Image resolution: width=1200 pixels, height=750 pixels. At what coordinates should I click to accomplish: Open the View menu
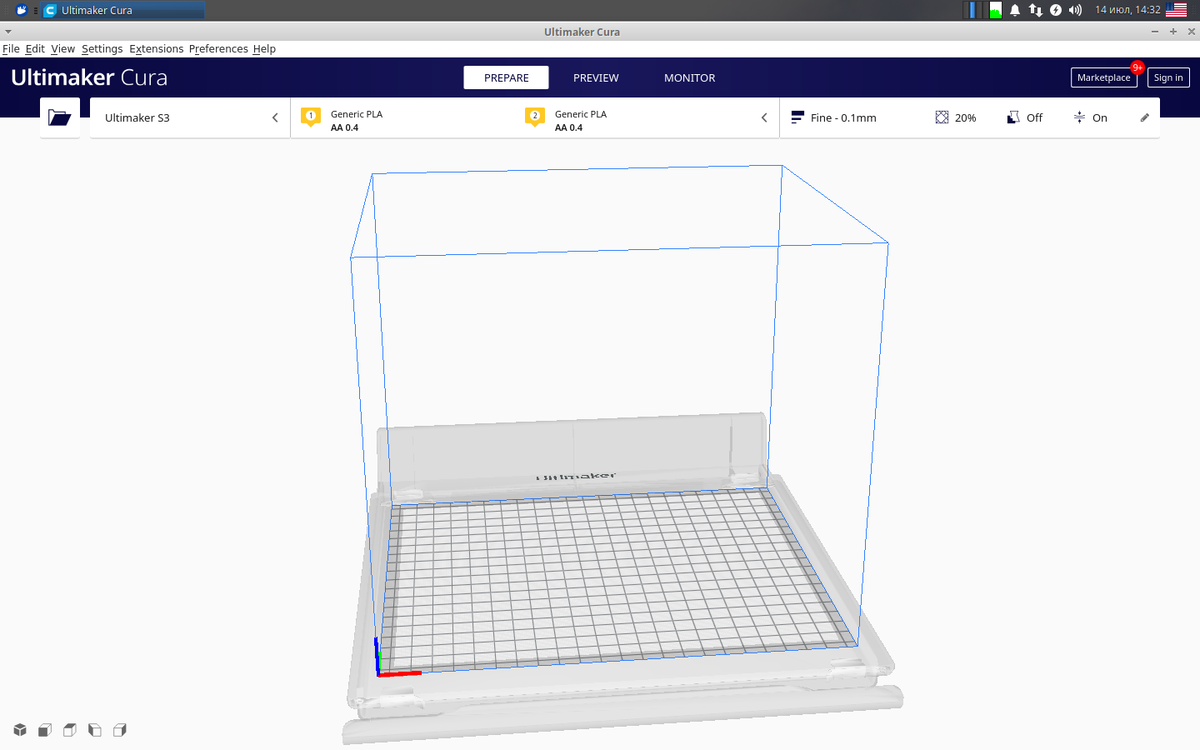(63, 49)
